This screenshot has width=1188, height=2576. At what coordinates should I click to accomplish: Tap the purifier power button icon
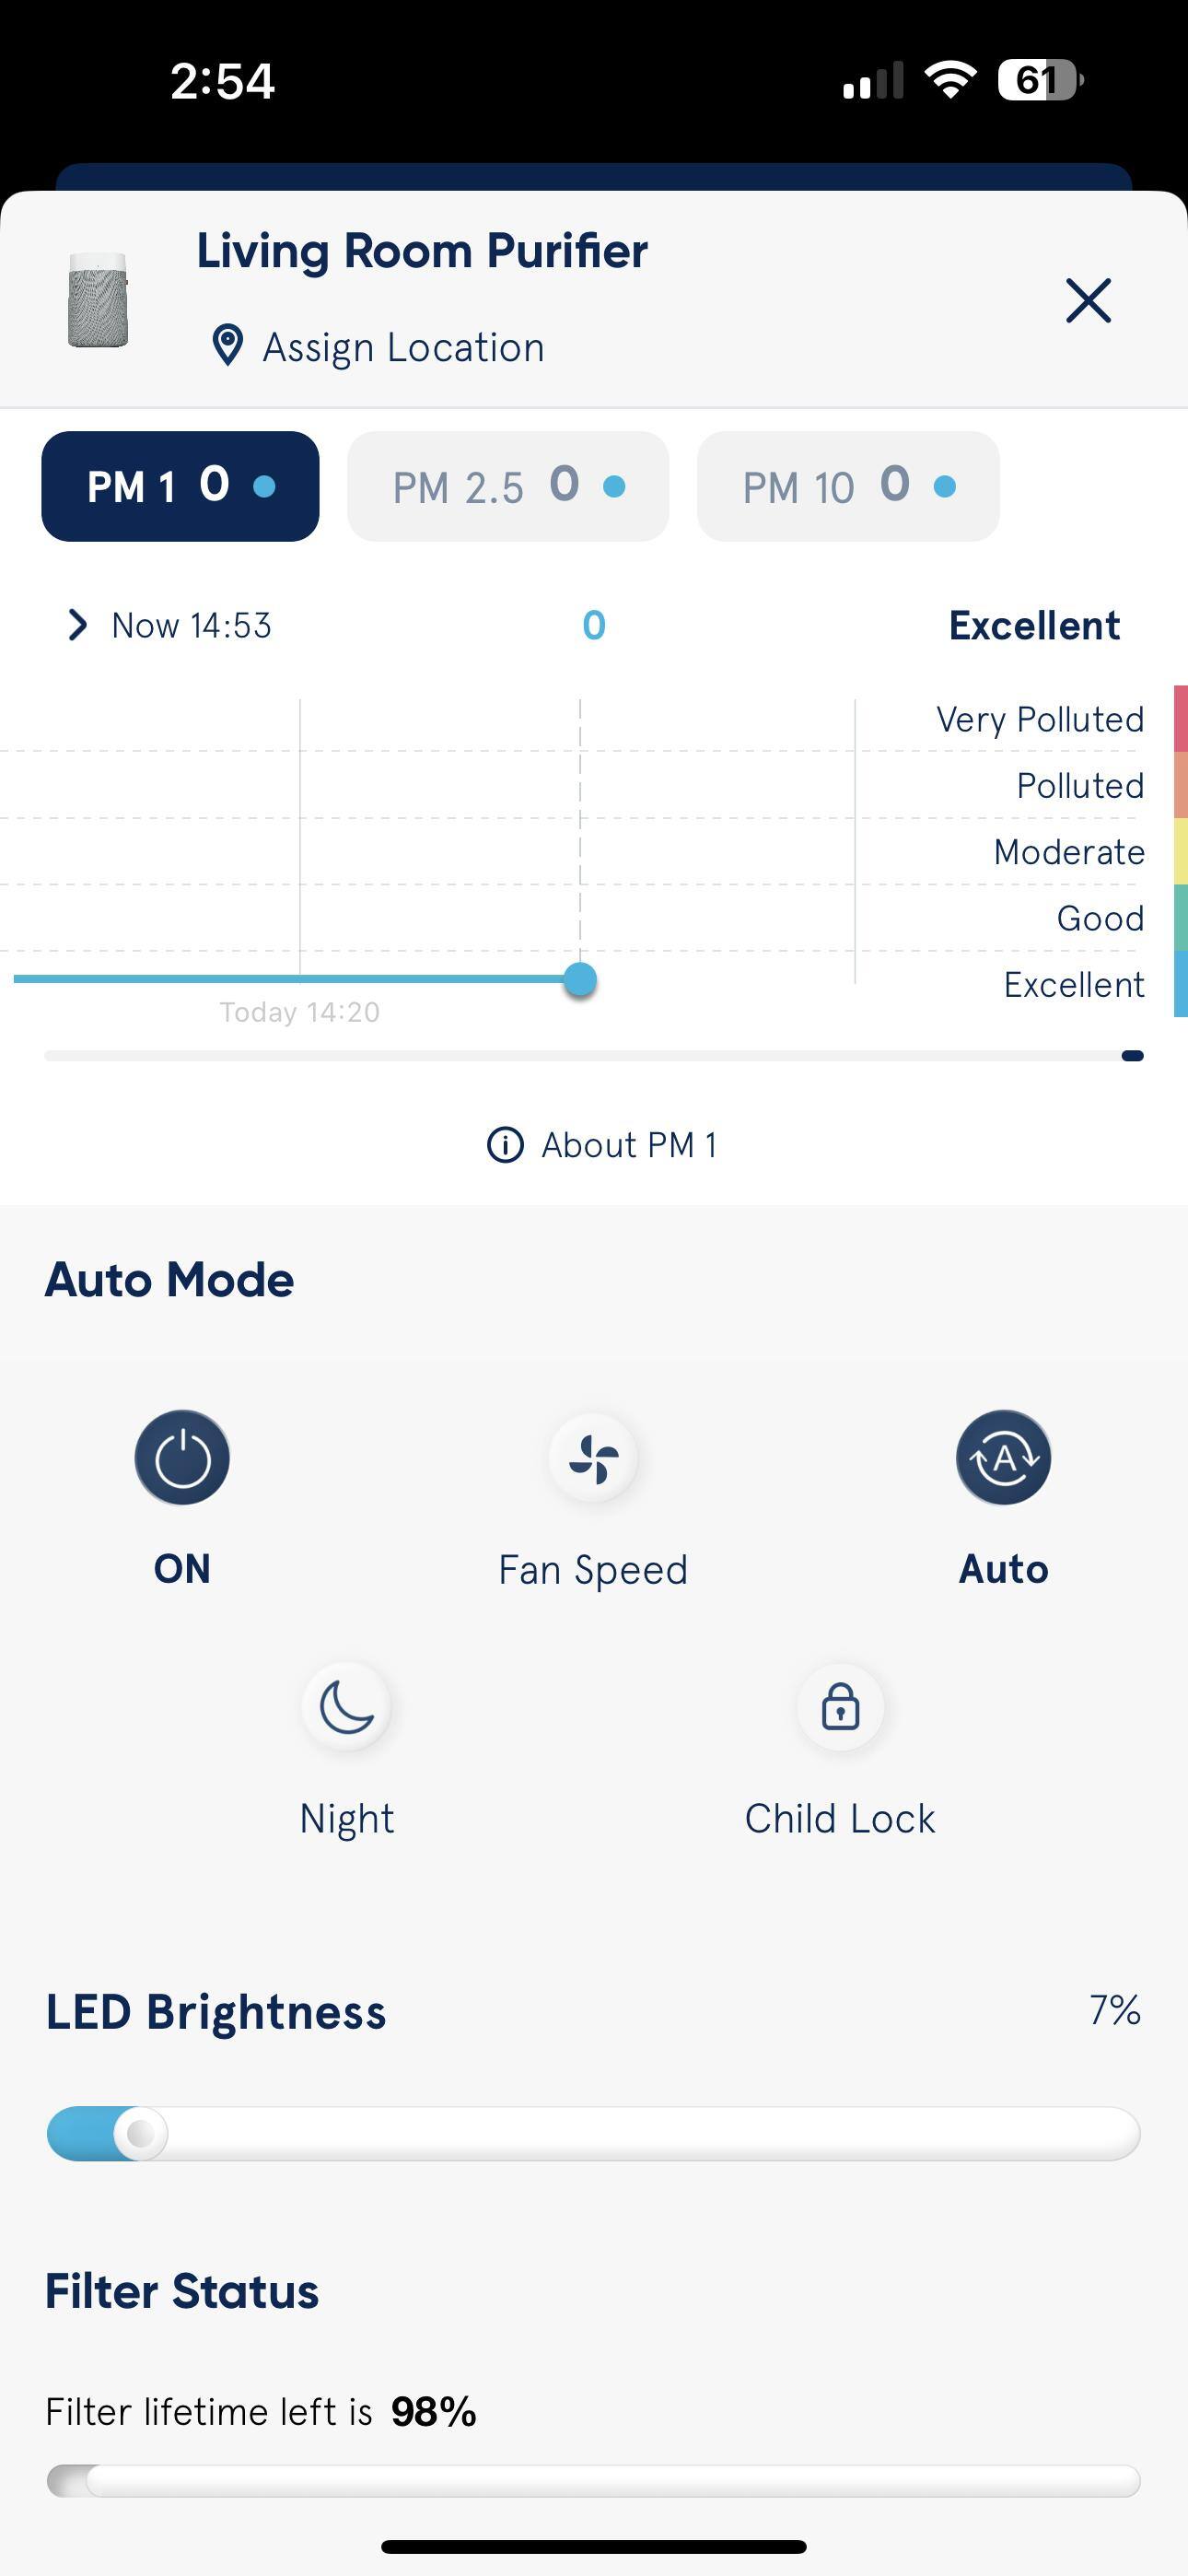tap(182, 1457)
